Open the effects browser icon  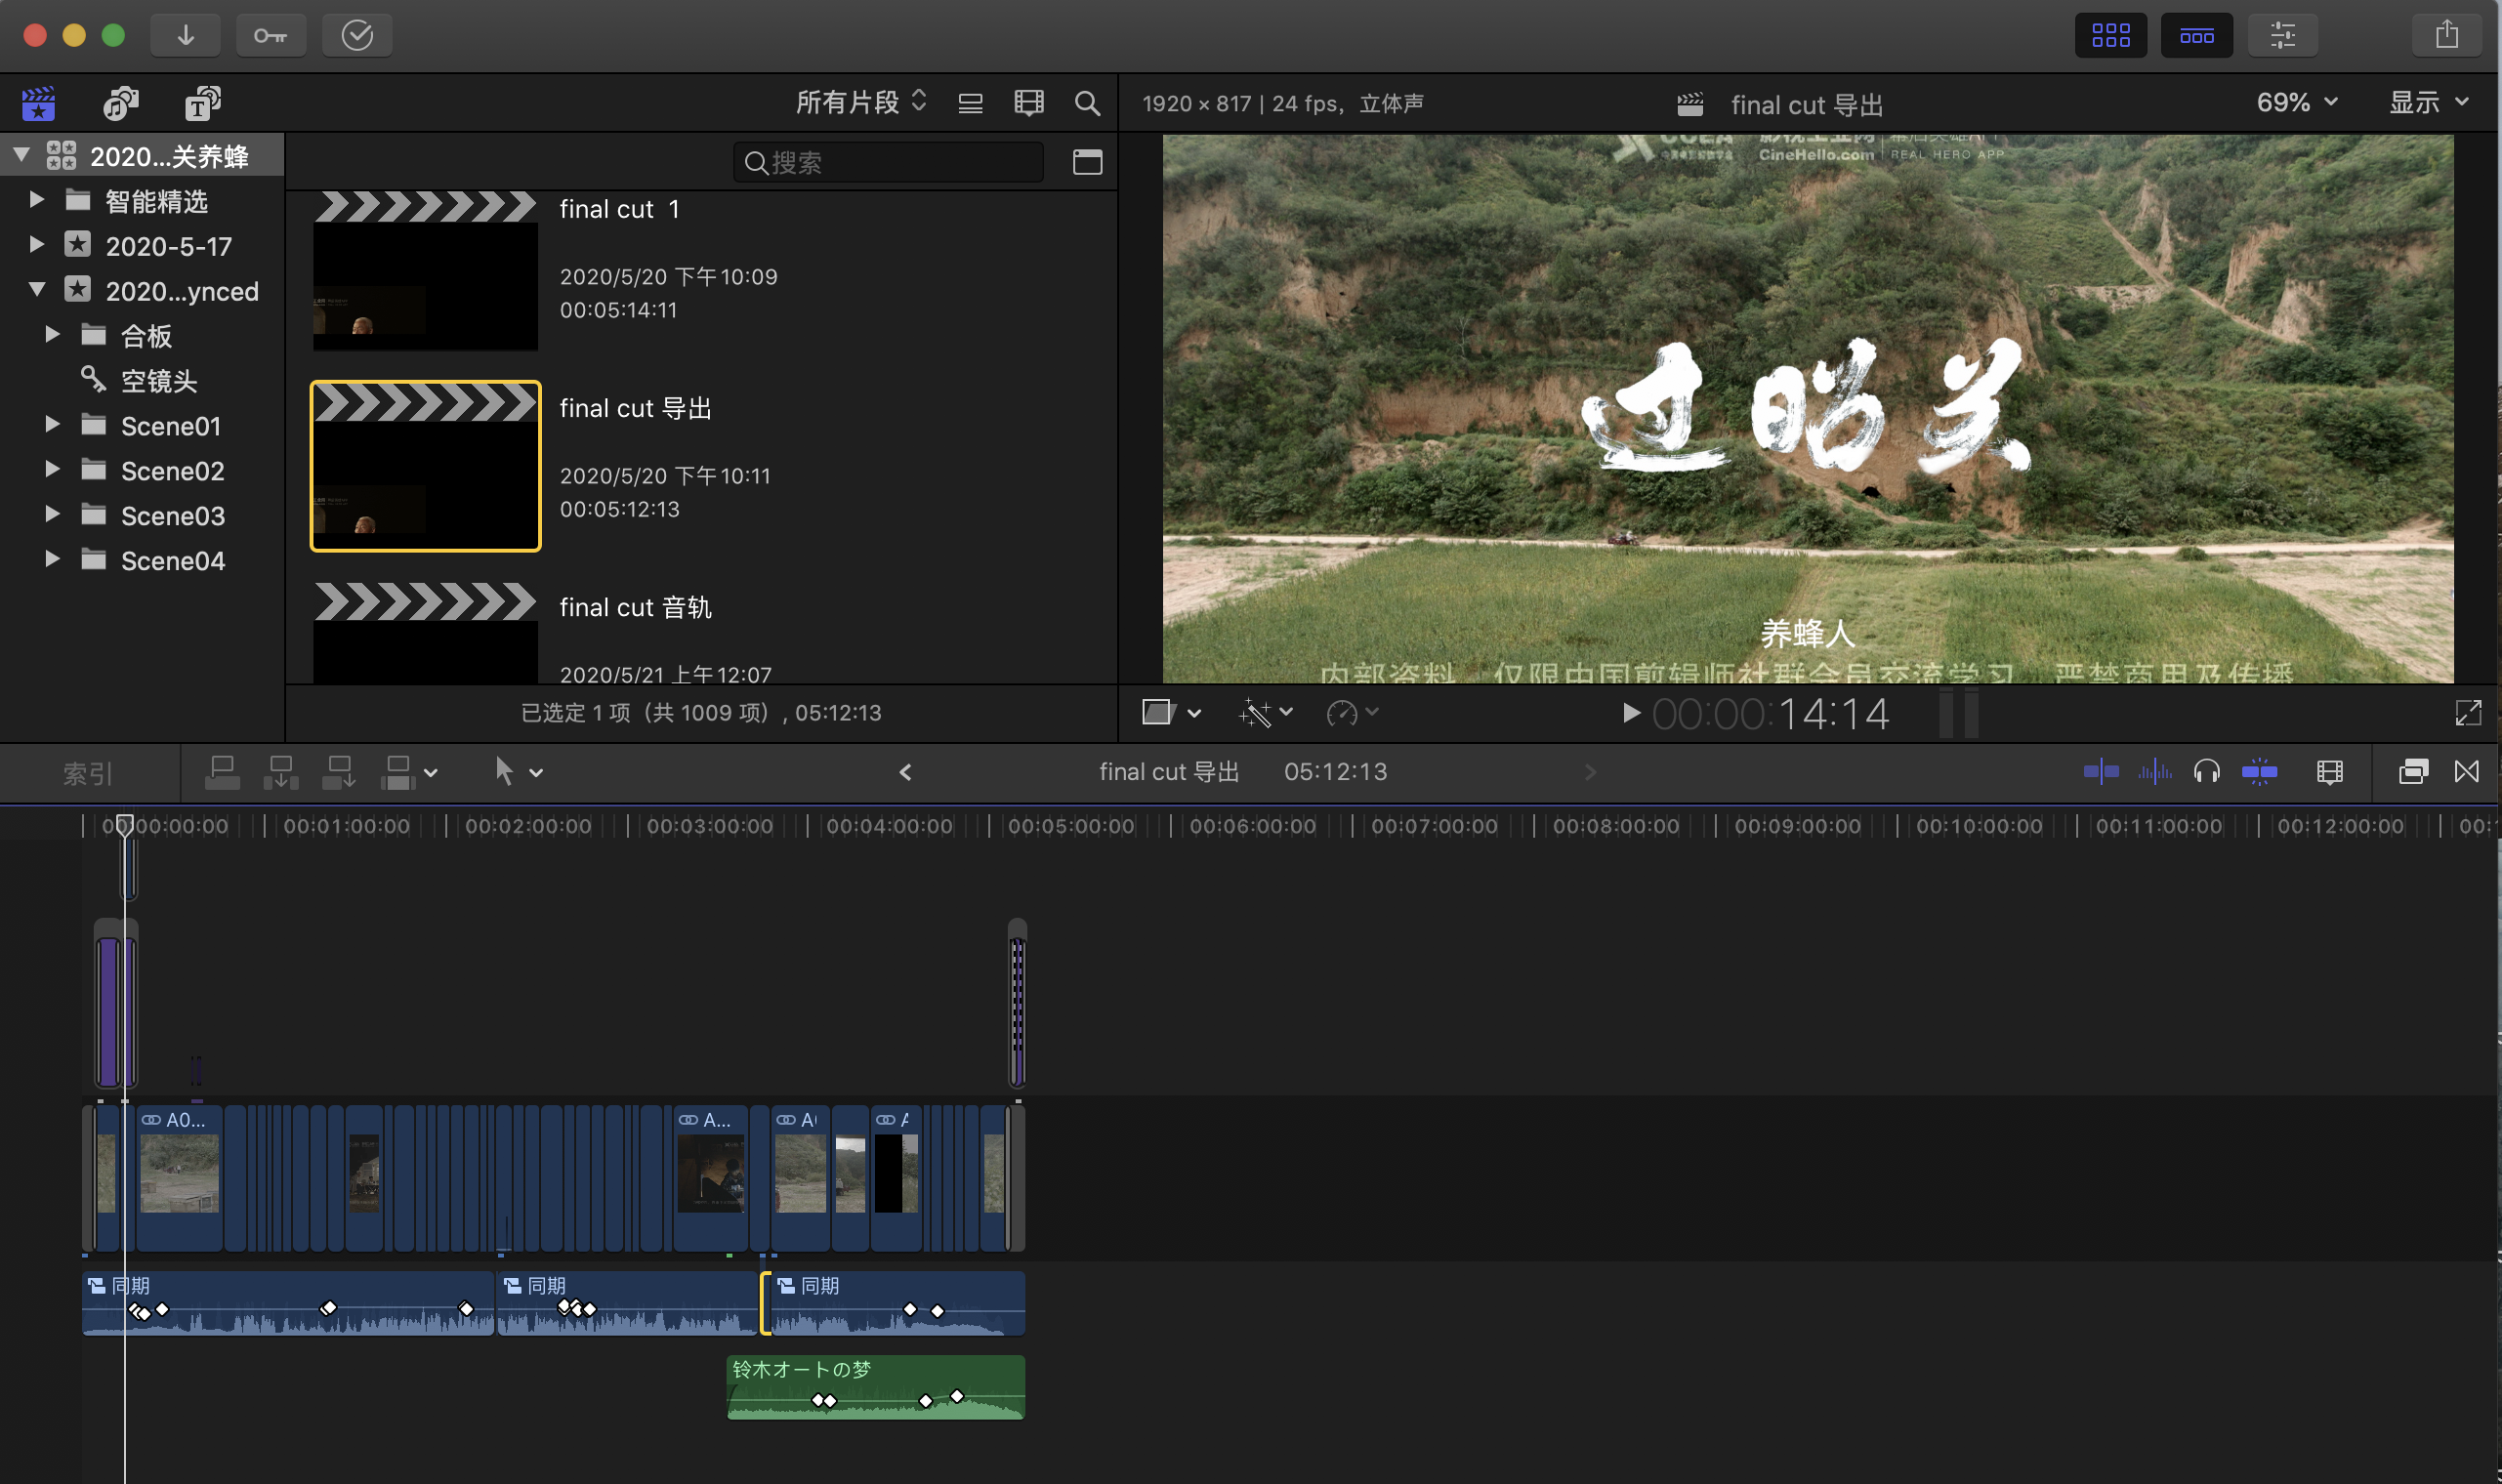point(2412,771)
